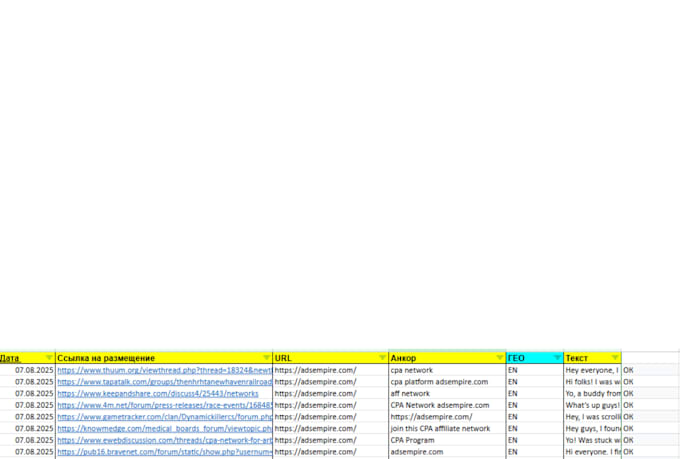Select the 'CPA Network adsempire.com' anchor cell
The width and height of the screenshot is (680, 459).
point(447,405)
